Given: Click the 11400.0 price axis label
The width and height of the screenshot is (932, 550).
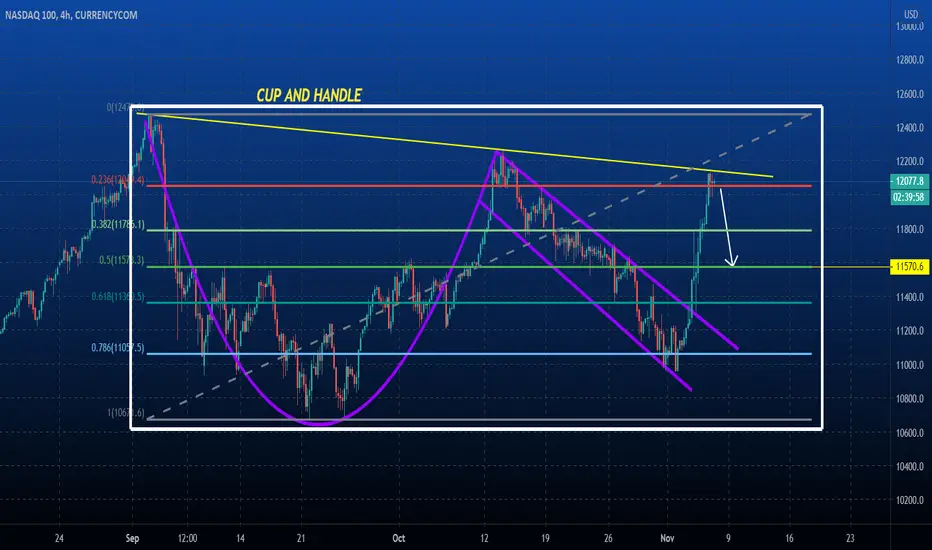Looking at the screenshot, I should point(910,297).
